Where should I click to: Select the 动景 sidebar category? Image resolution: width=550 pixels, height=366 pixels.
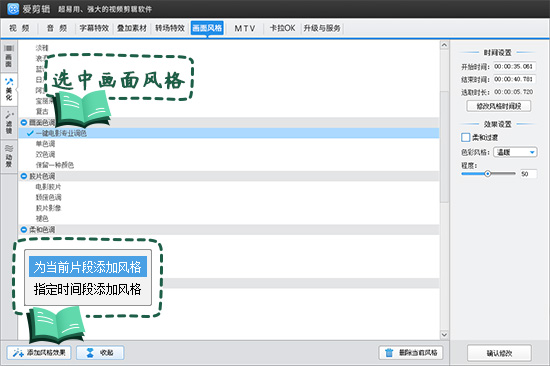pos(9,156)
